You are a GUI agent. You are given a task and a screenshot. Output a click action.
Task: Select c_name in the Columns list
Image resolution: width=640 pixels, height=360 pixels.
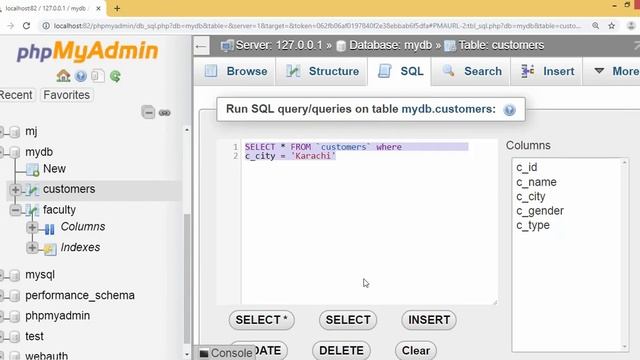[x=536, y=182]
